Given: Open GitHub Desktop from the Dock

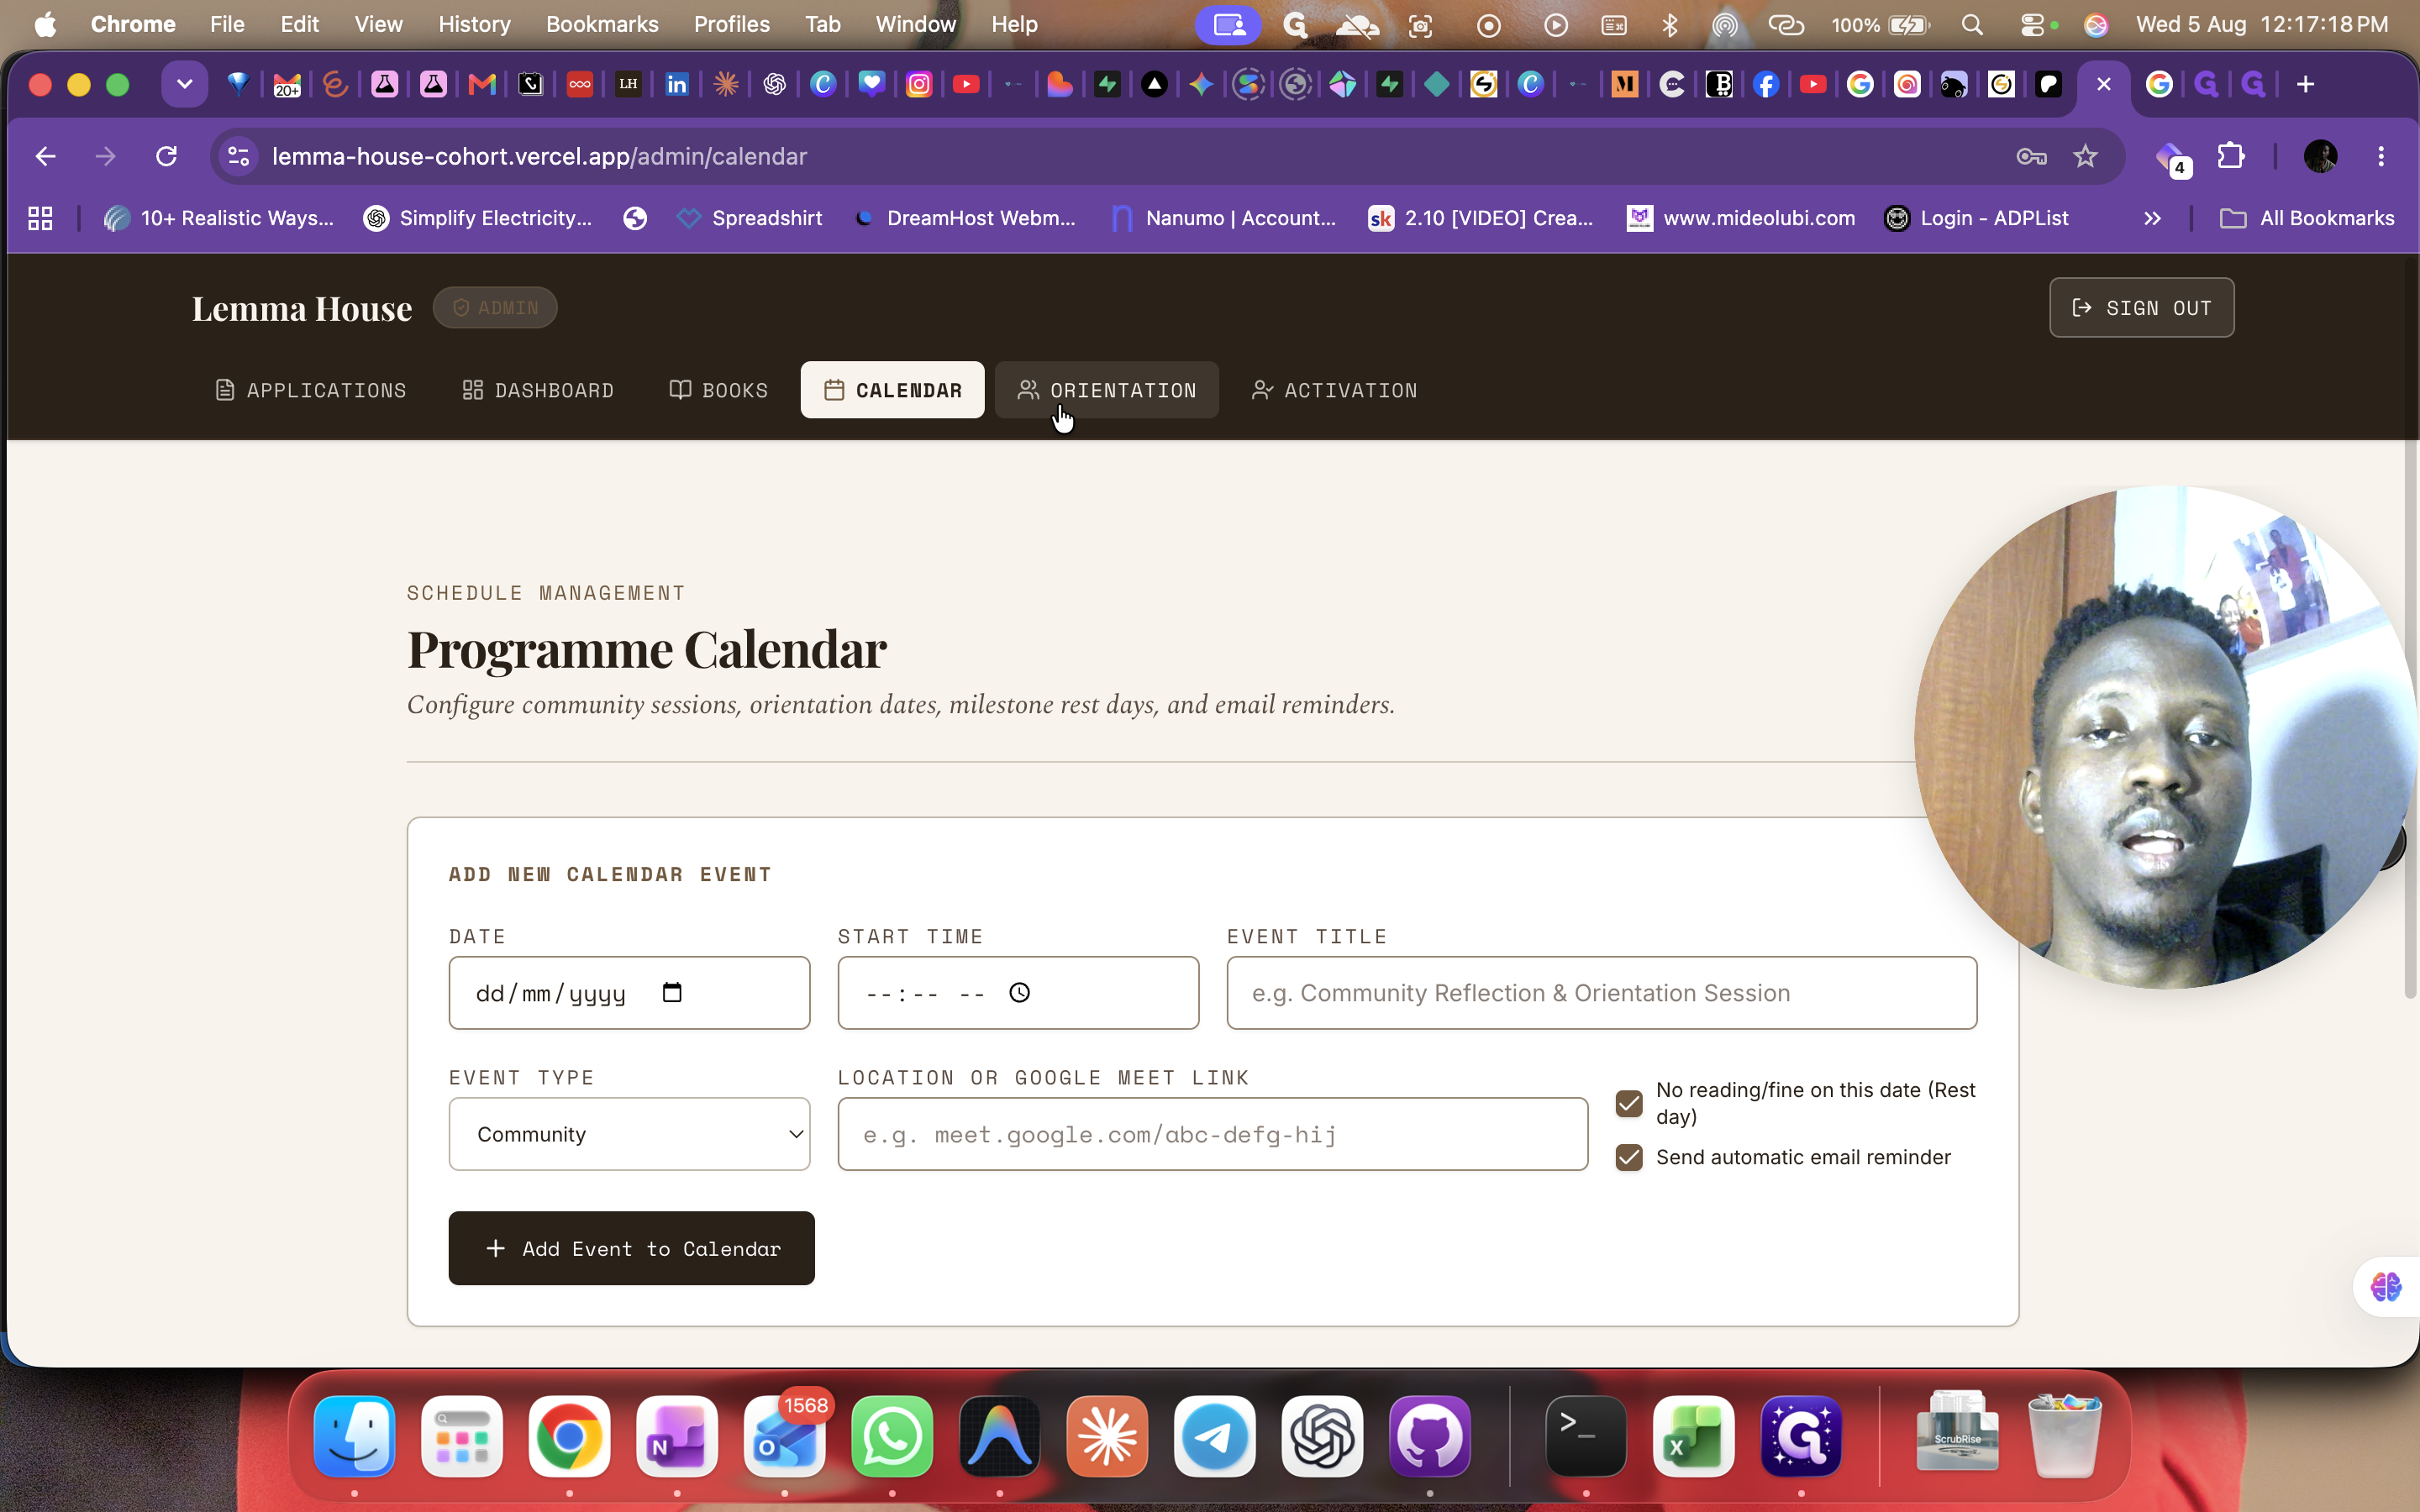Looking at the screenshot, I should (1430, 1437).
